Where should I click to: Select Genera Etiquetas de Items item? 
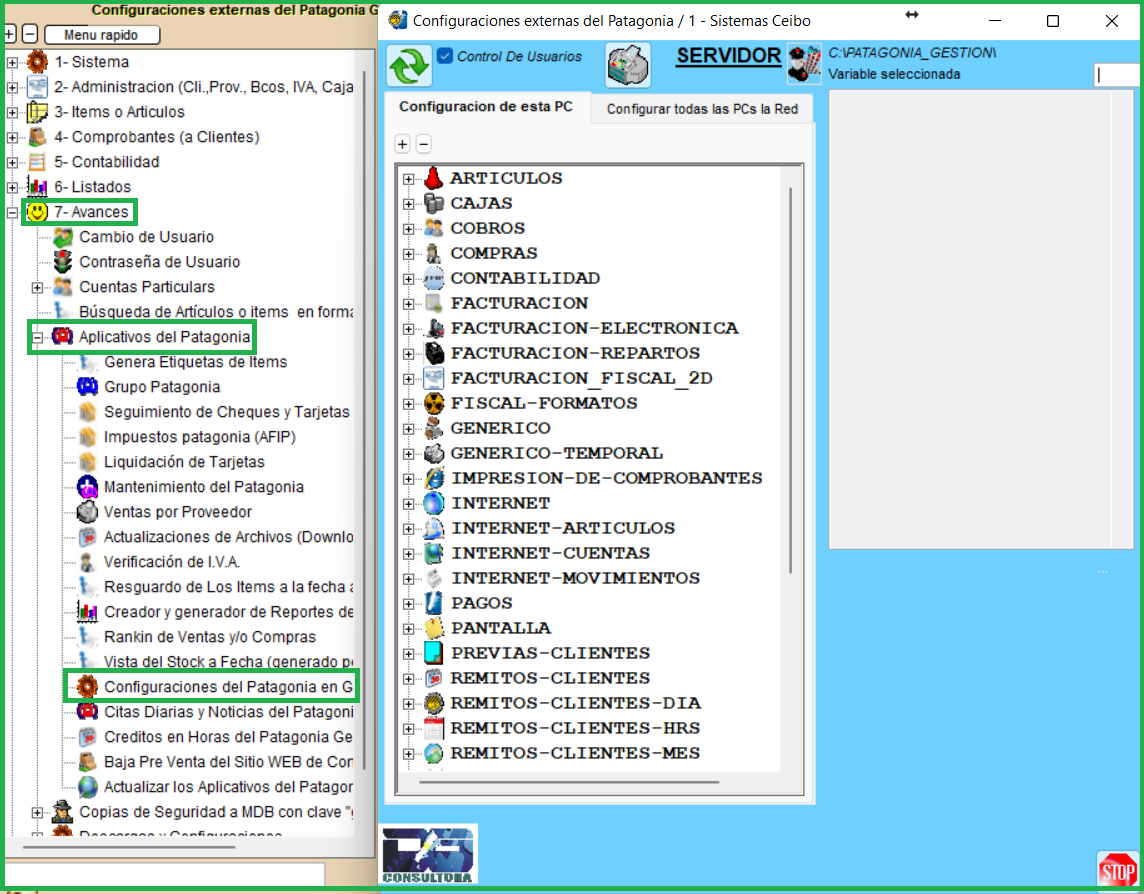(x=196, y=361)
